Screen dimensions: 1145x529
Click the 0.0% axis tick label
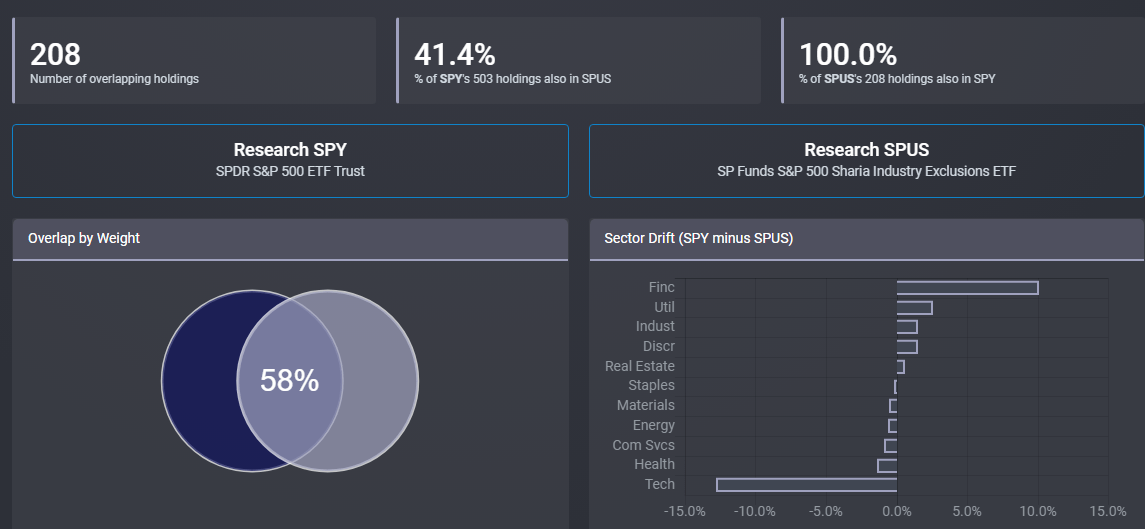pyautogui.click(x=897, y=511)
